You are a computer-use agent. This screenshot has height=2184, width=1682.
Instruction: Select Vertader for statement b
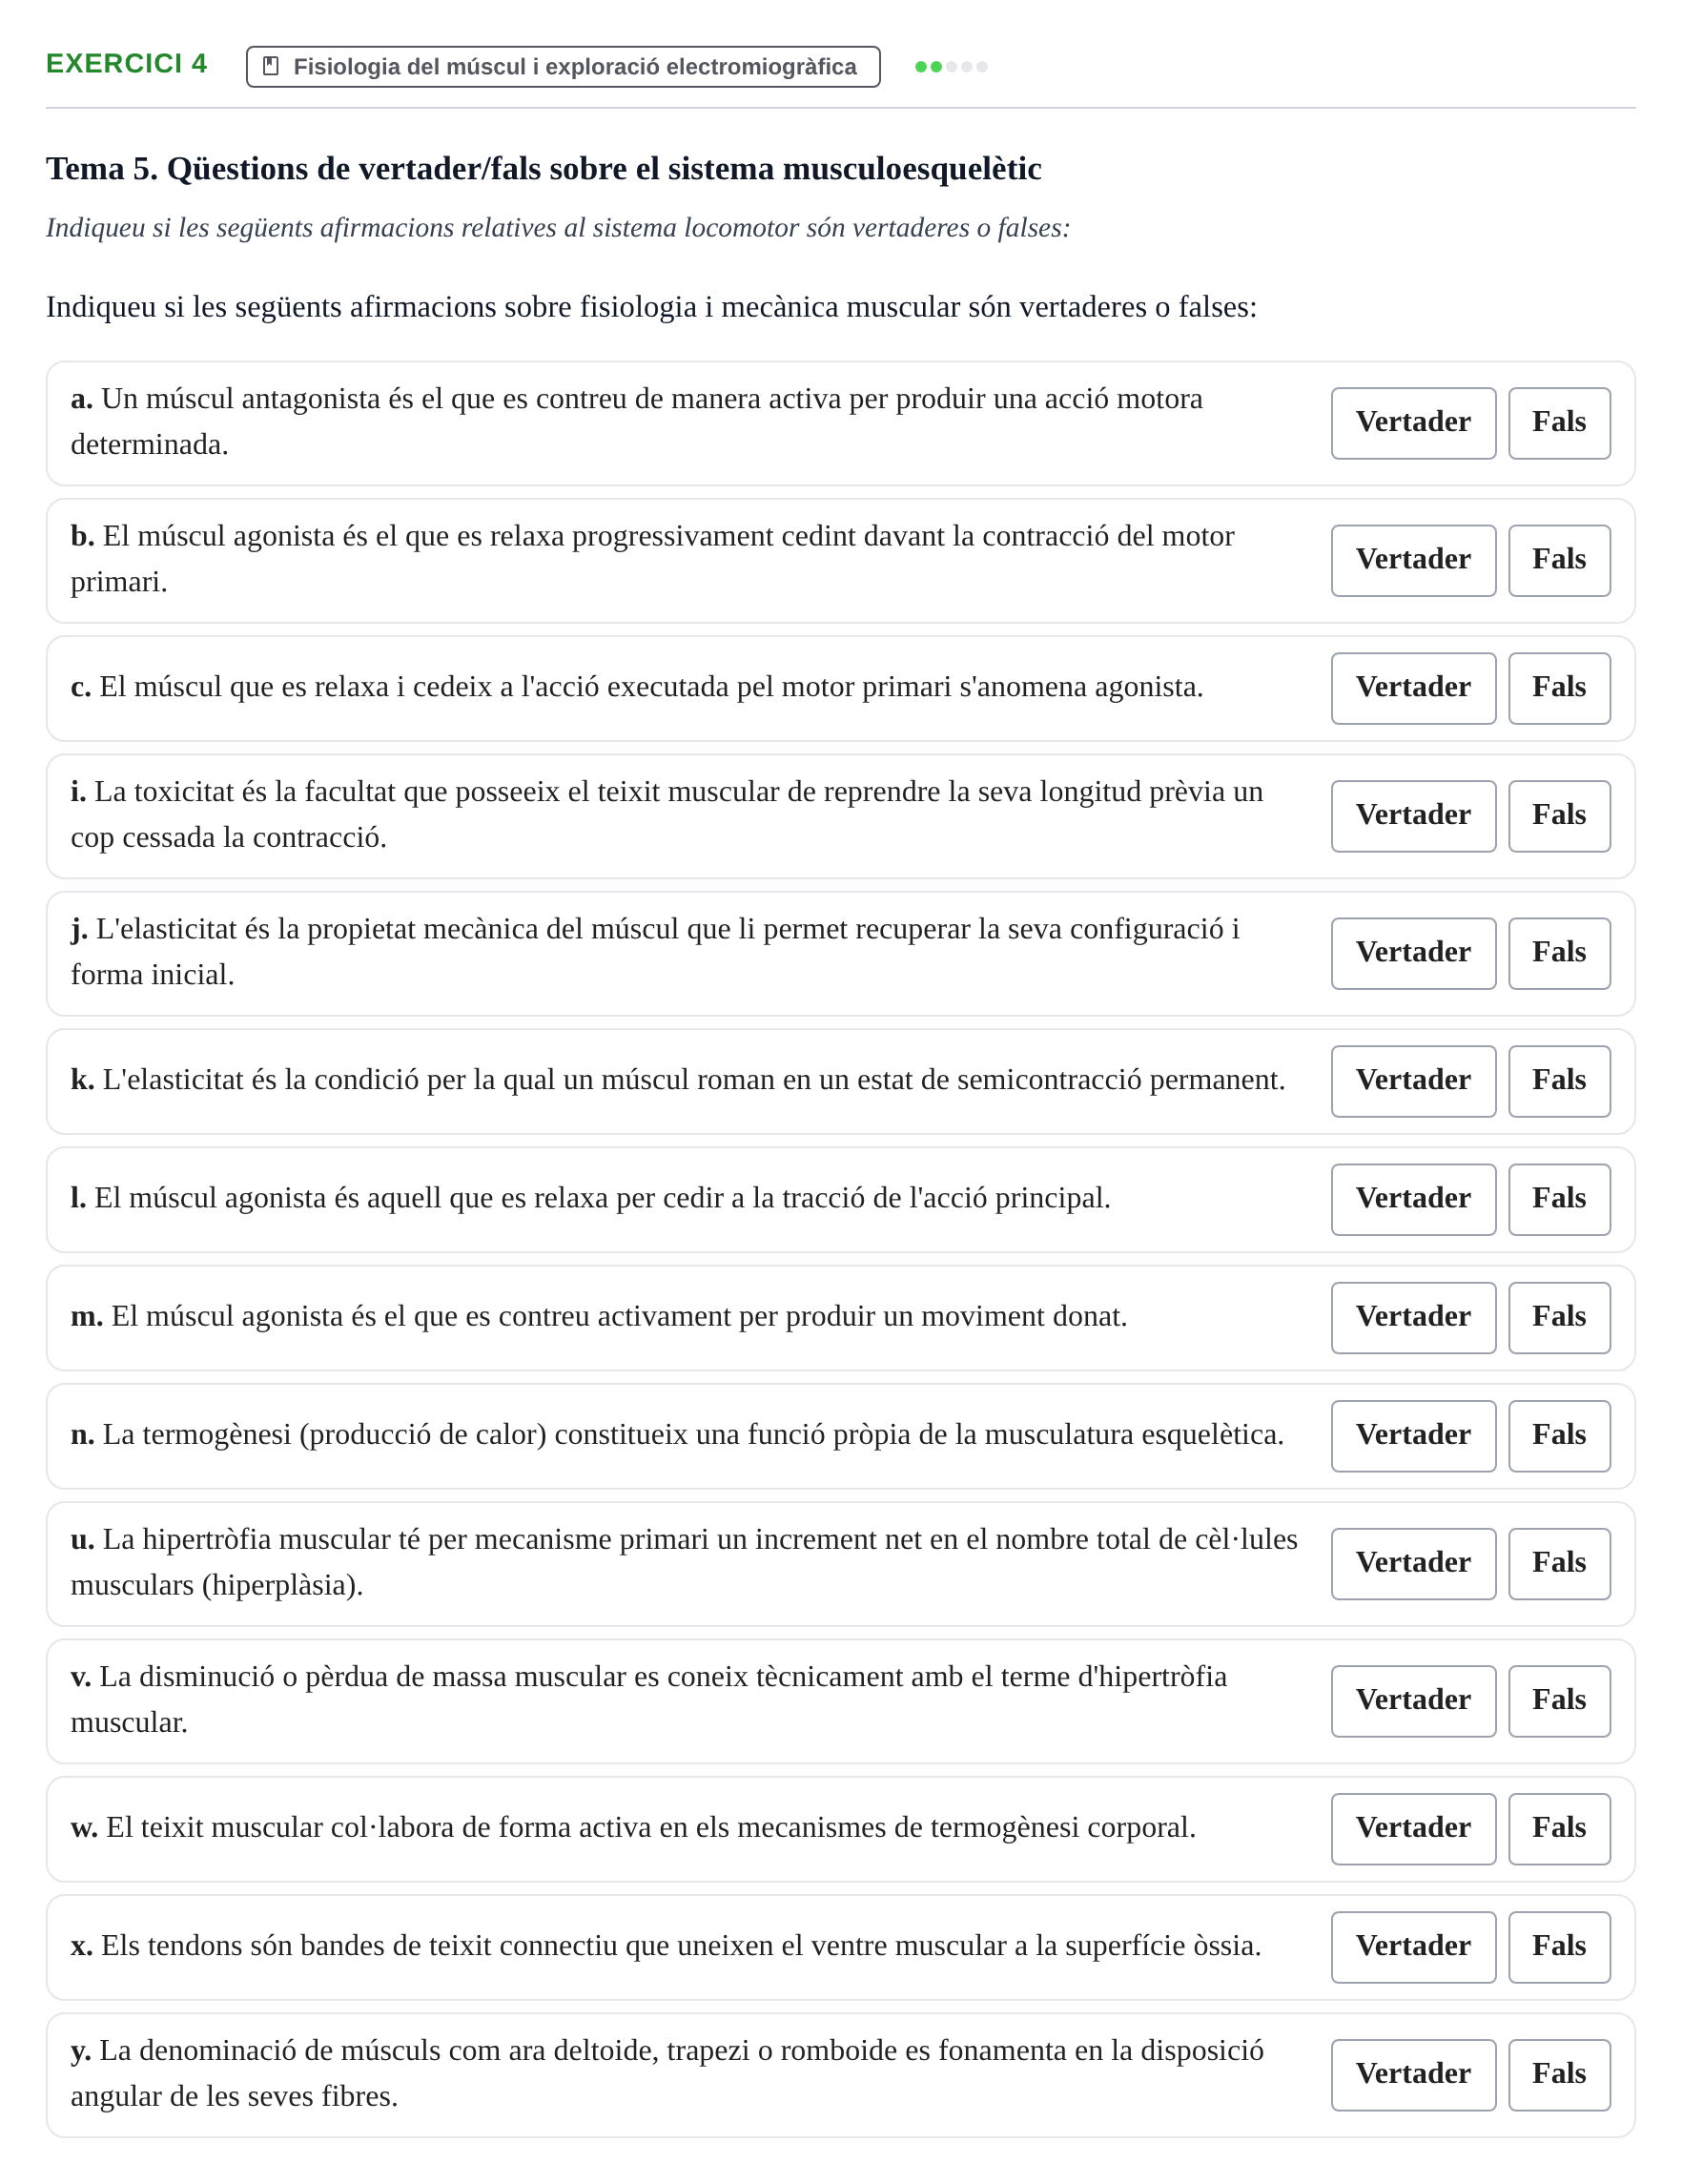click(x=1412, y=560)
